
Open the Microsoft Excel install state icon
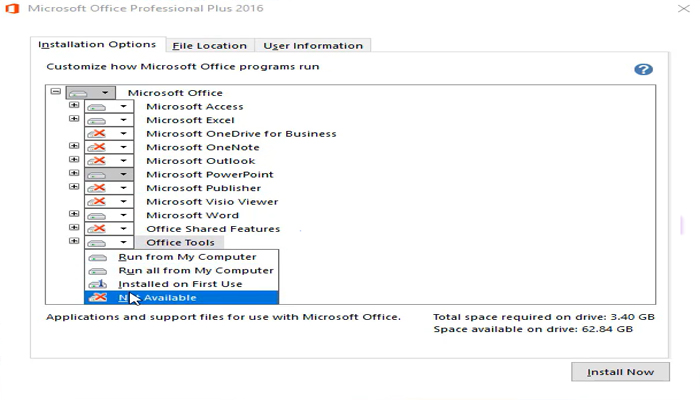(x=98, y=120)
